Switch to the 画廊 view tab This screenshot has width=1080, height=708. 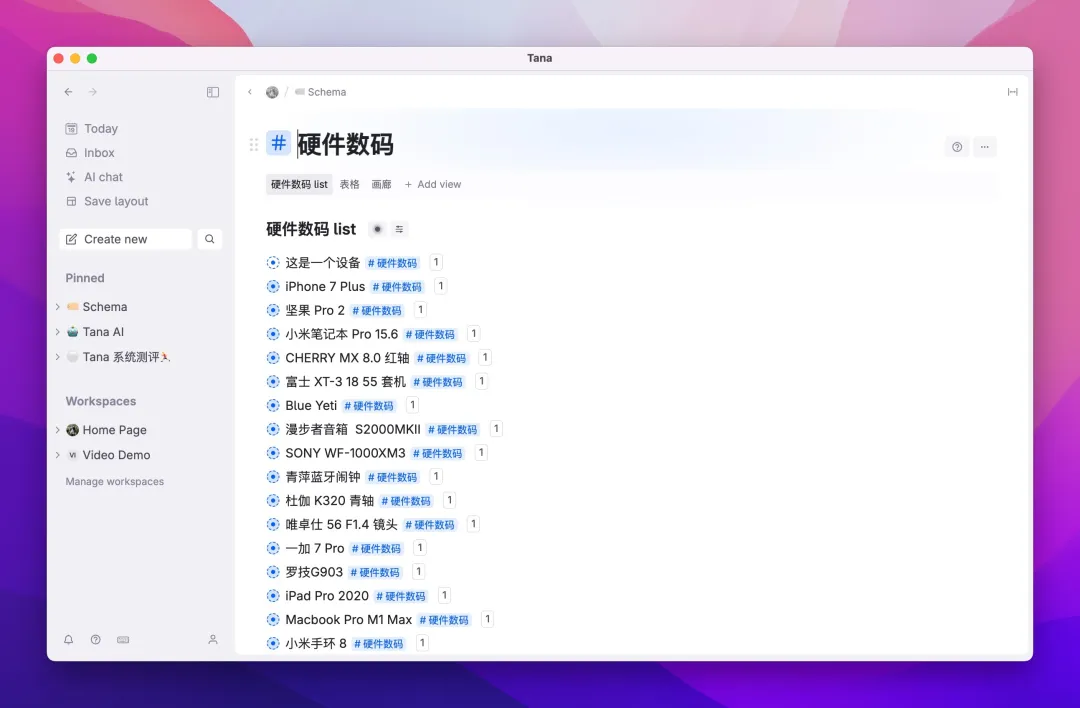[381, 185]
